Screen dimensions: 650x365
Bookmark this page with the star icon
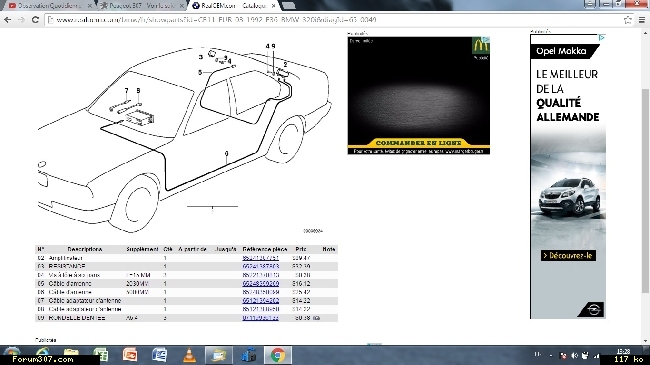(x=628, y=19)
